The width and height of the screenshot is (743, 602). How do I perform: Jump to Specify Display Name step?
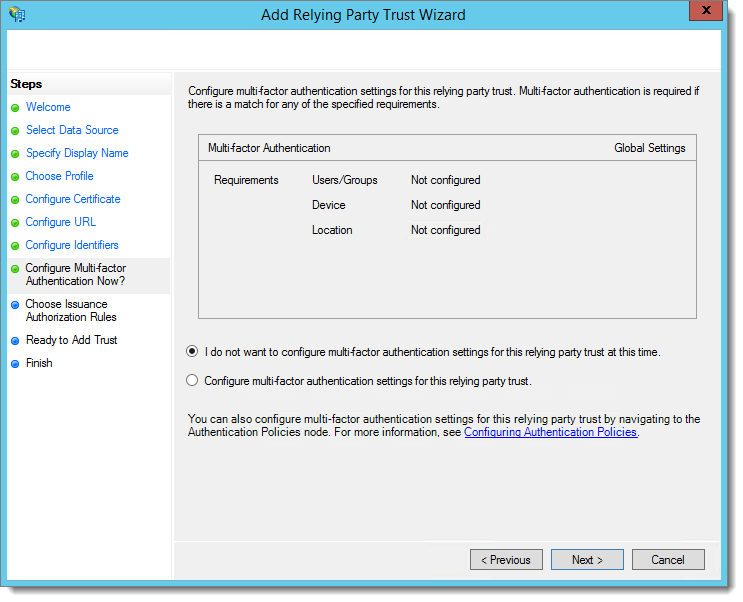(77, 153)
